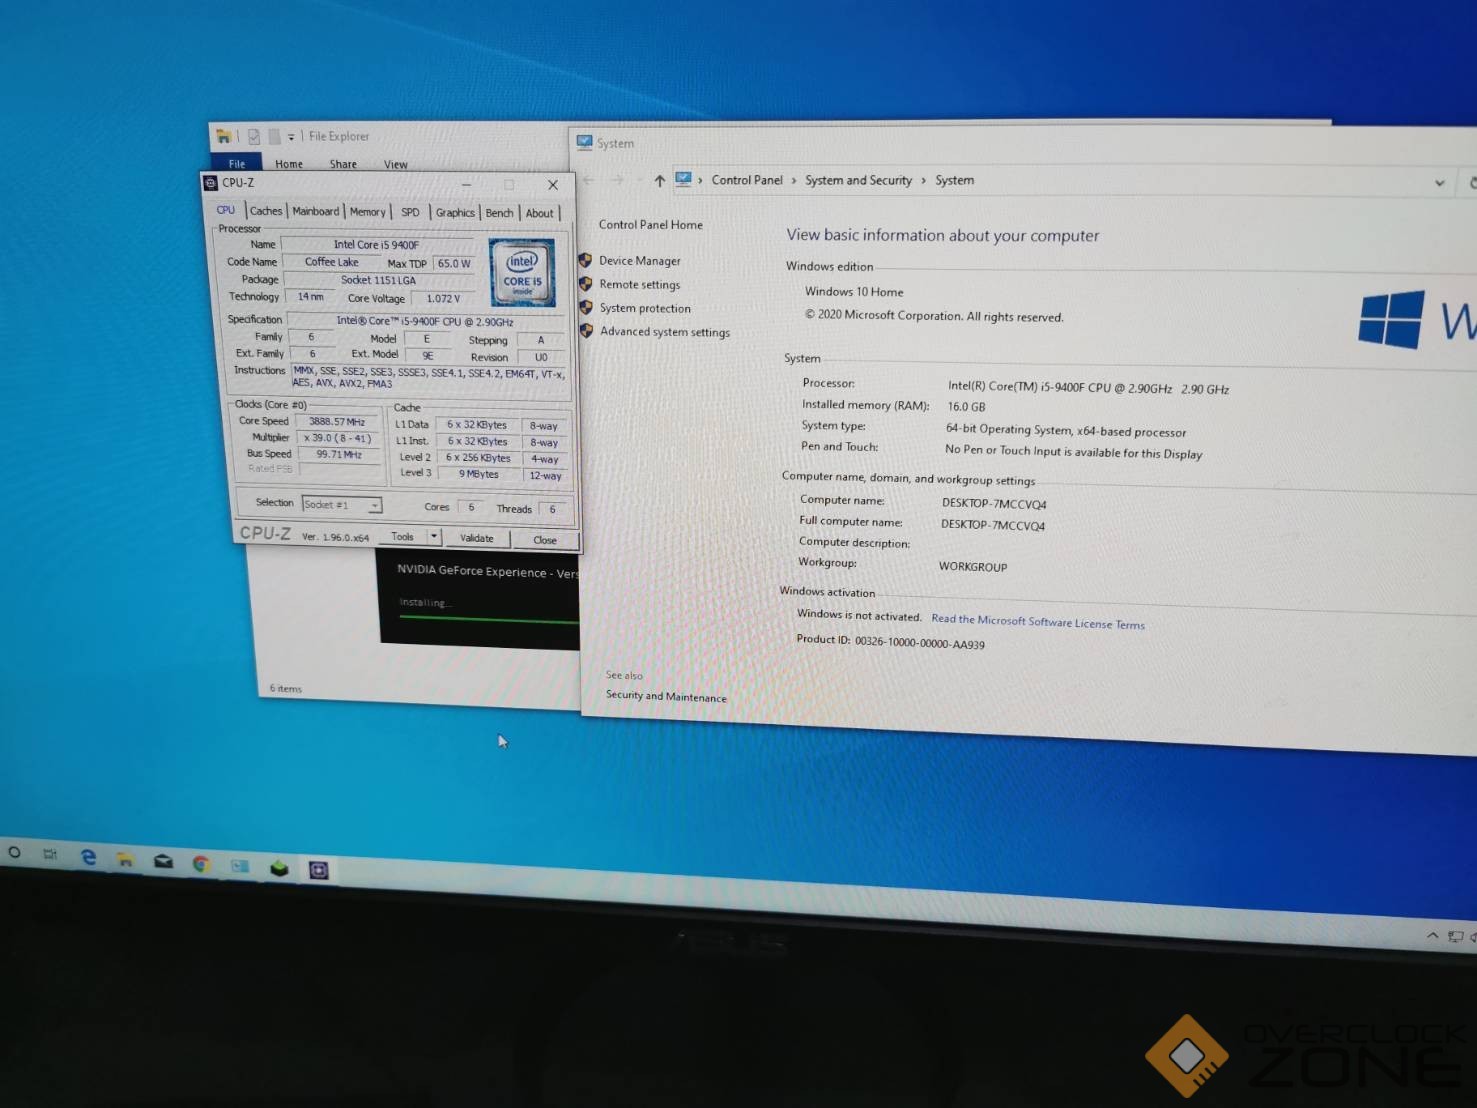This screenshot has height=1108, width=1477.
Task: Open the Graphics tab in CPU-Z
Action: coord(455,213)
